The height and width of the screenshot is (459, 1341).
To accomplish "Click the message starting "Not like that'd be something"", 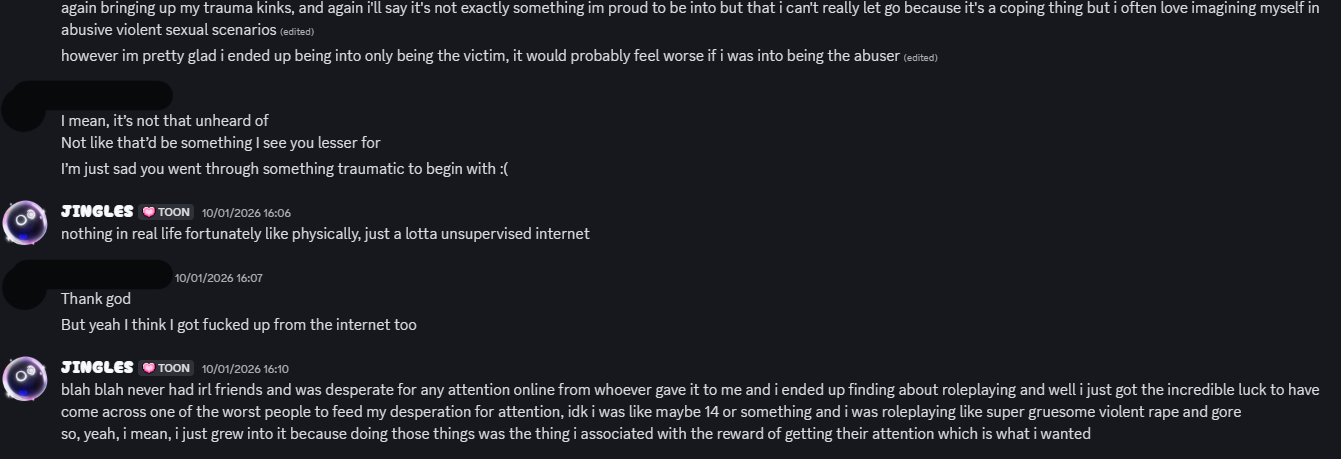I will click(220, 143).
